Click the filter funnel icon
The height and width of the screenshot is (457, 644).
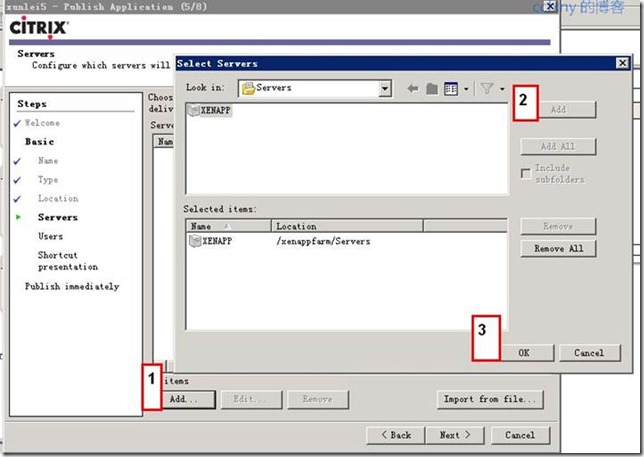487,88
